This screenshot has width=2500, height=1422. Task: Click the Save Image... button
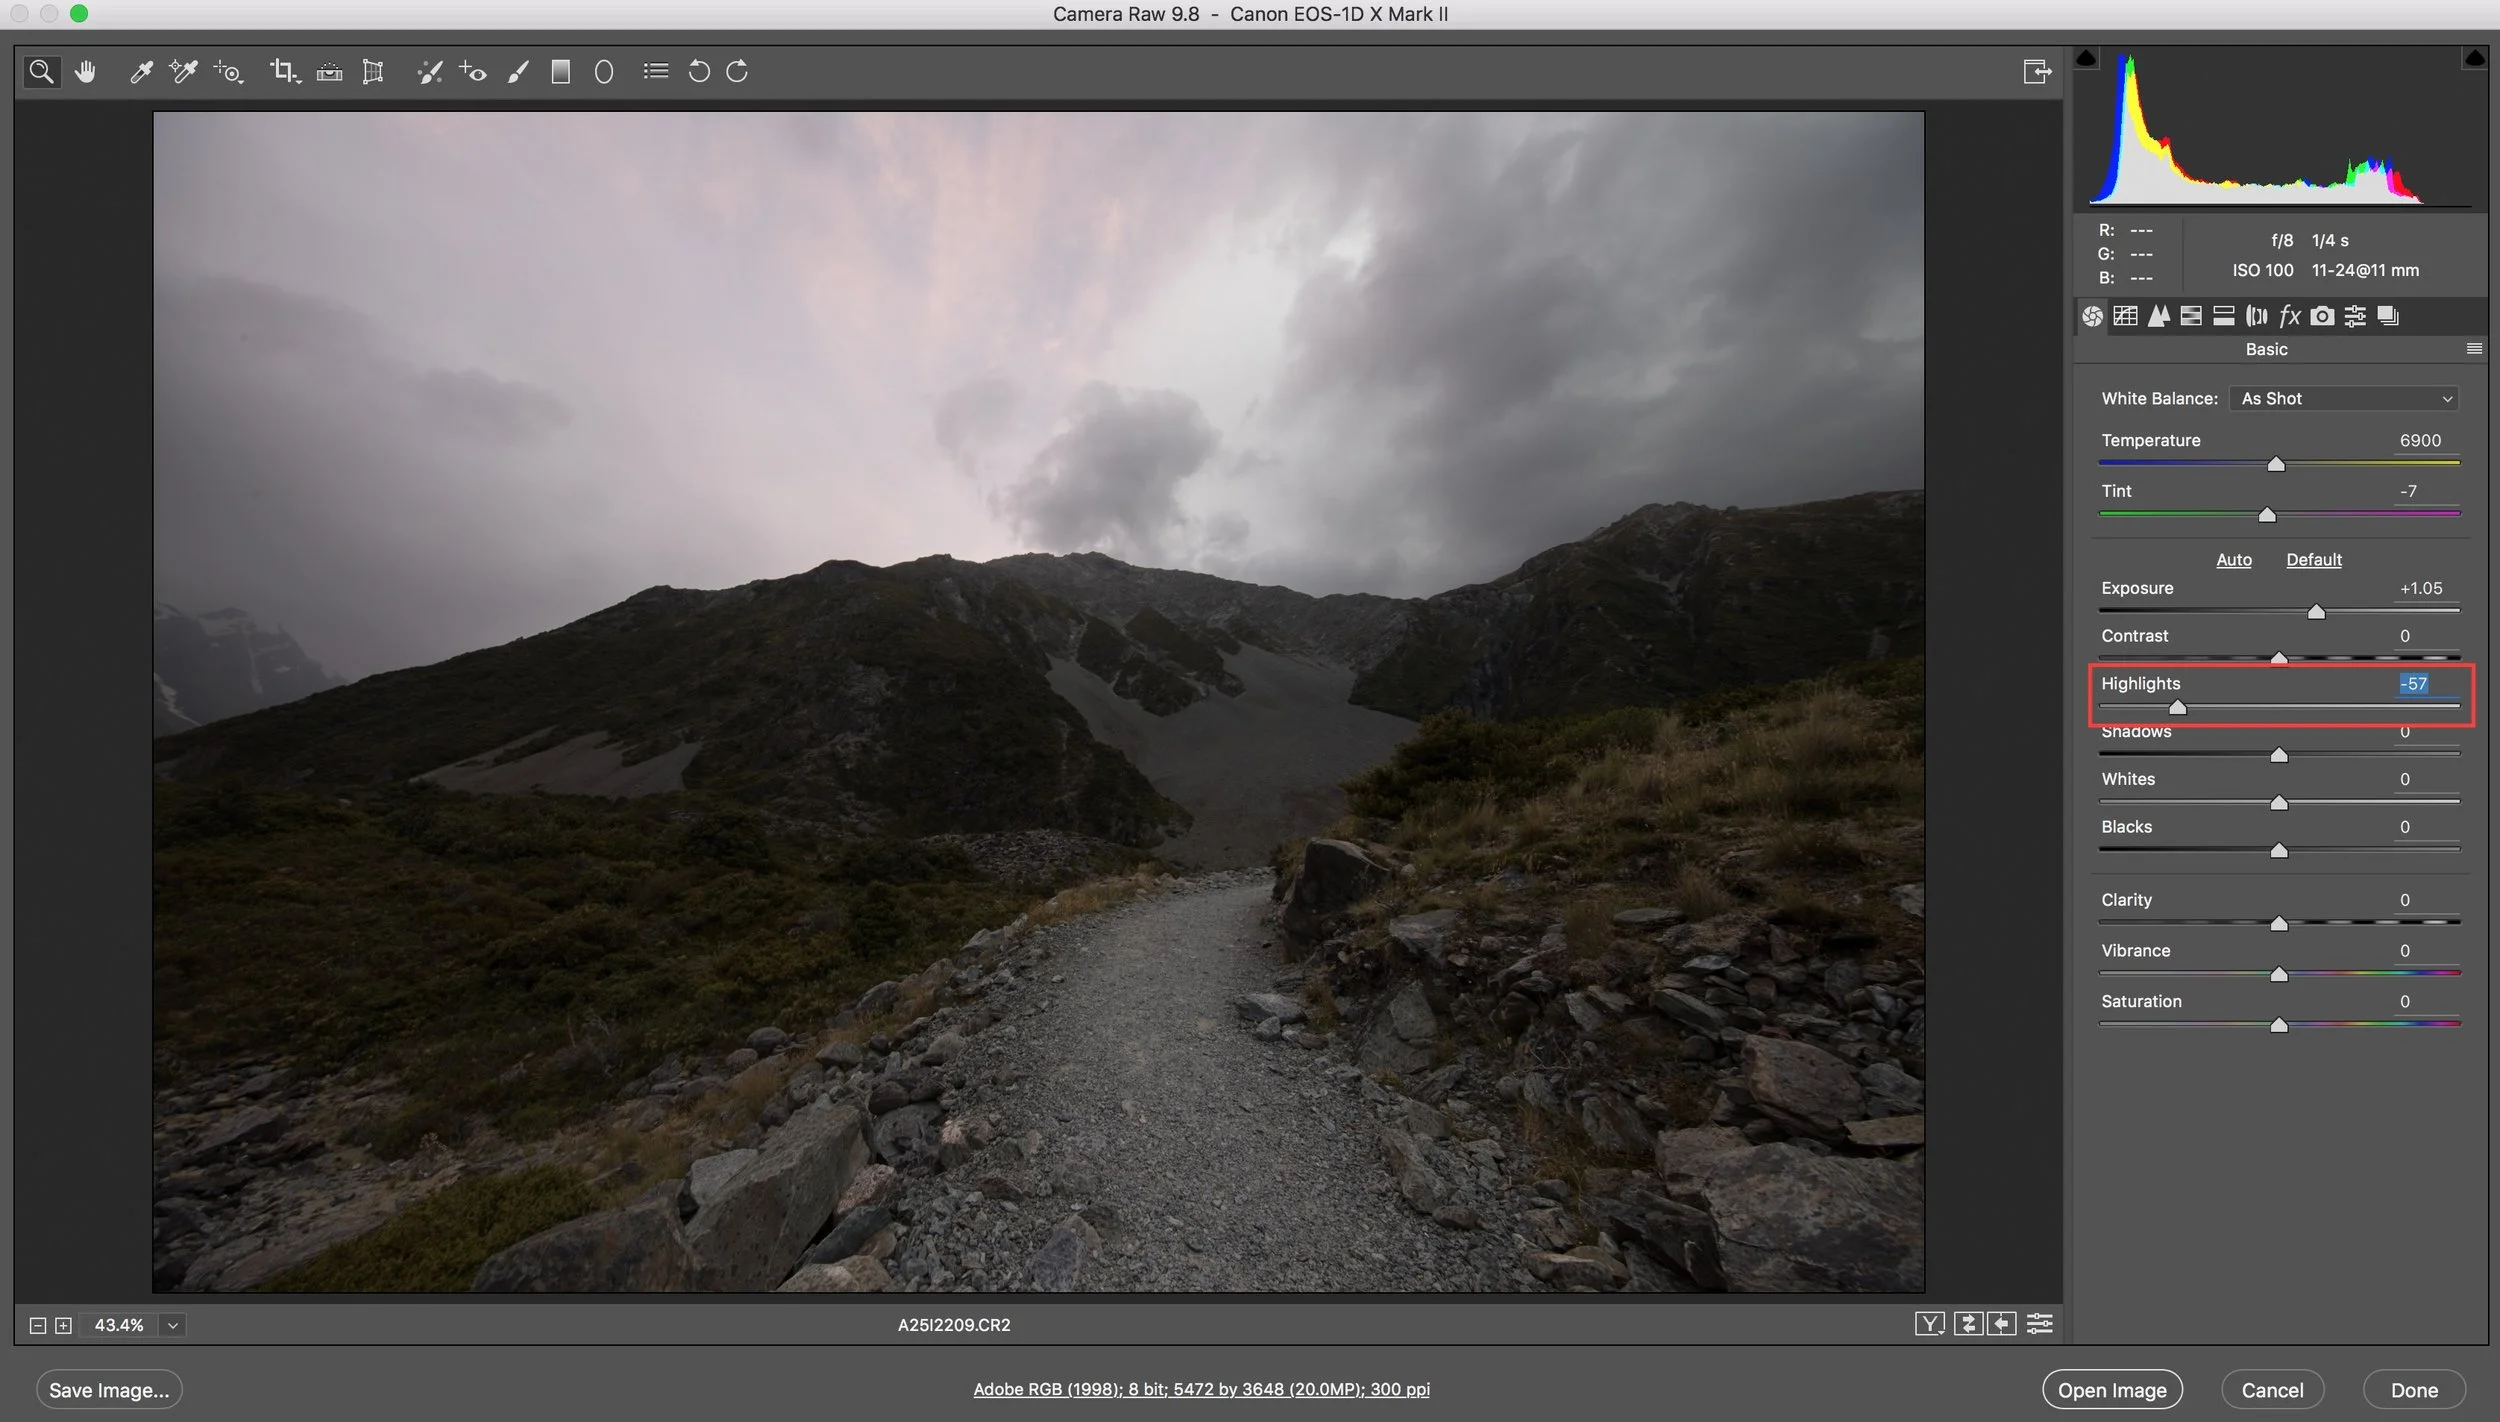click(109, 1390)
